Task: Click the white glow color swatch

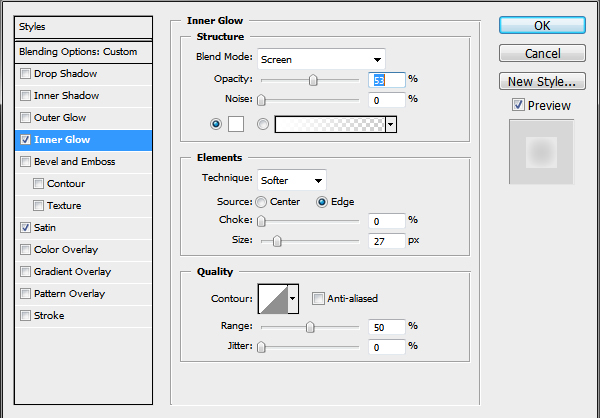Action: coord(236,124)
